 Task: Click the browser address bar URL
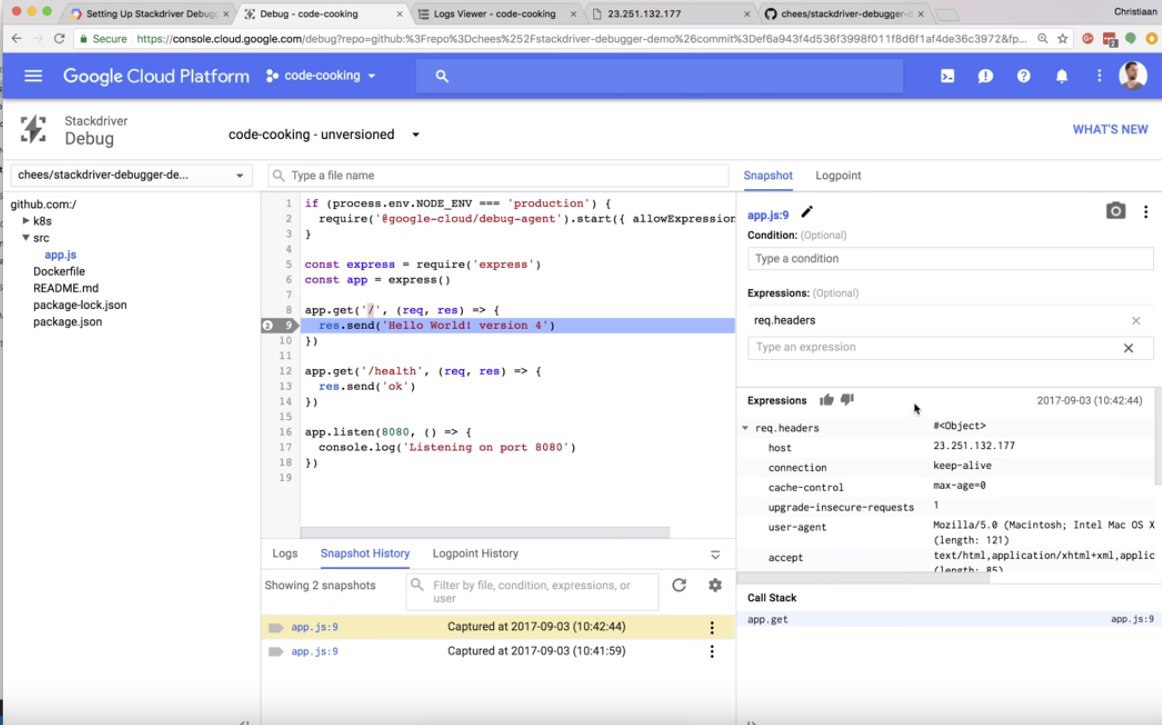(582, 39)
